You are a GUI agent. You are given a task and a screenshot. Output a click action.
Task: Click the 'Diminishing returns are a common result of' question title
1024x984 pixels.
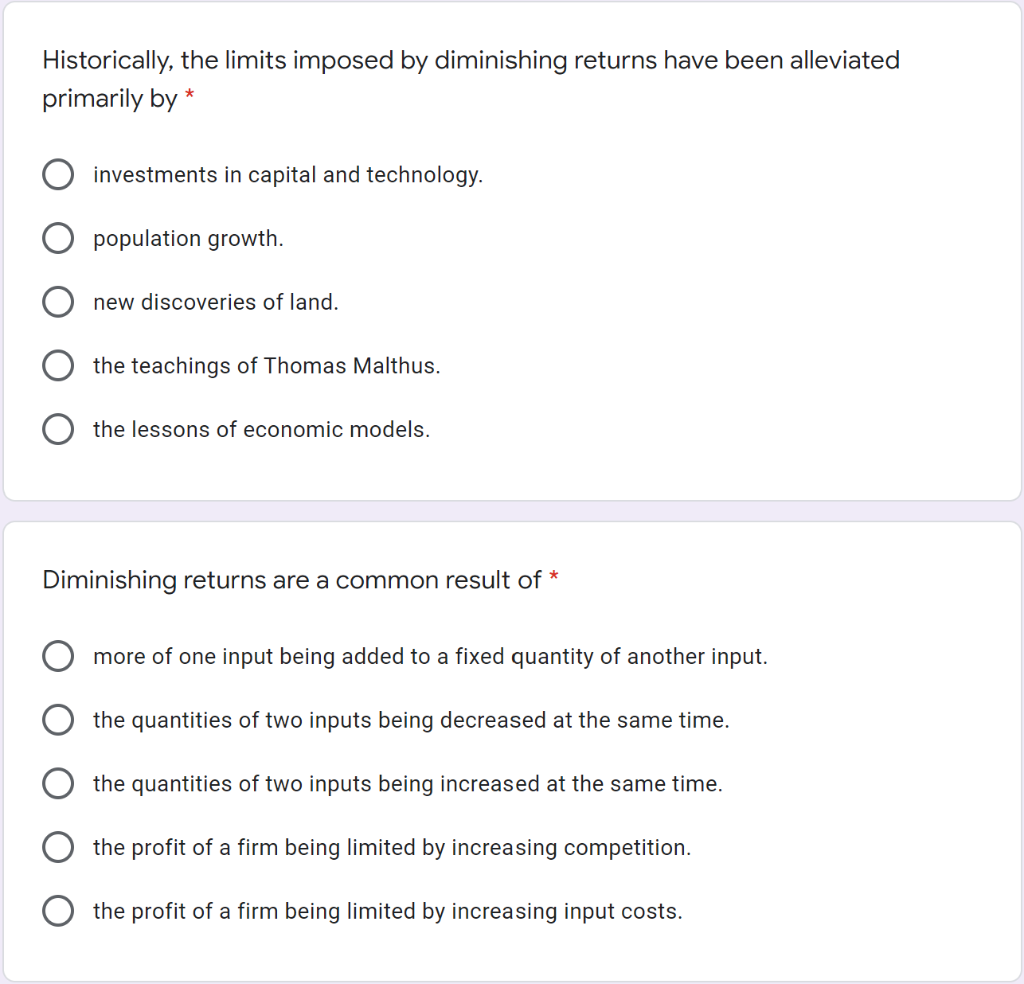(292, 580)
